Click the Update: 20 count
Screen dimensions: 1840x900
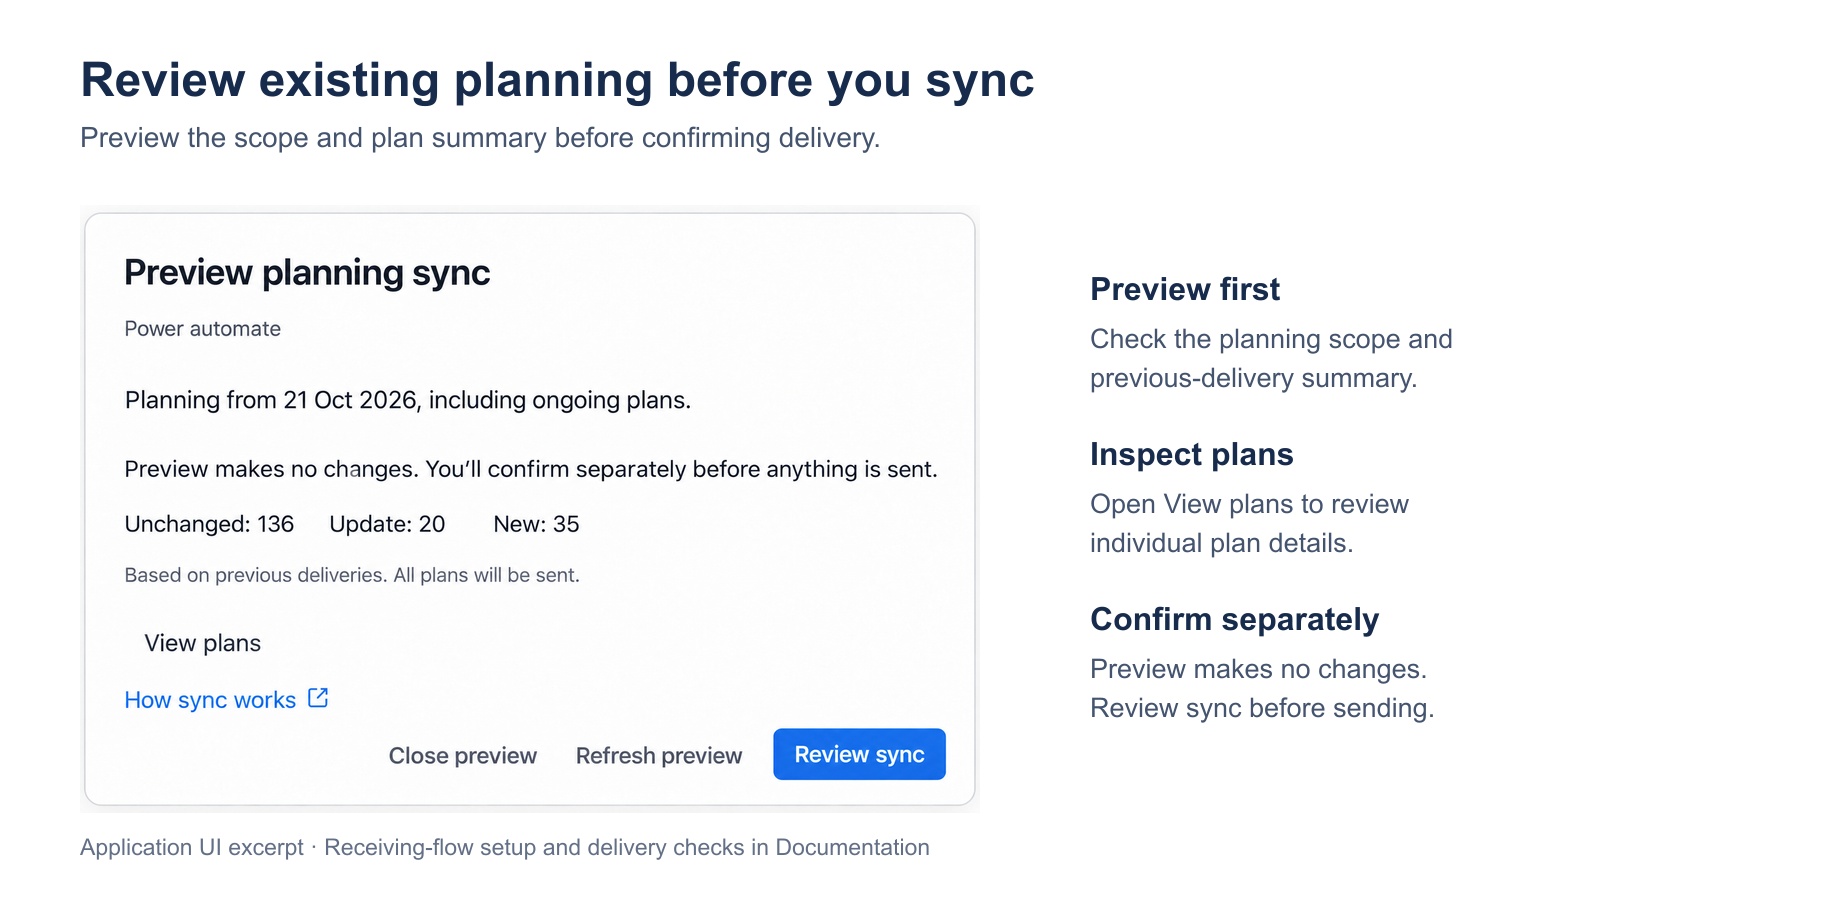pos(387,524)
